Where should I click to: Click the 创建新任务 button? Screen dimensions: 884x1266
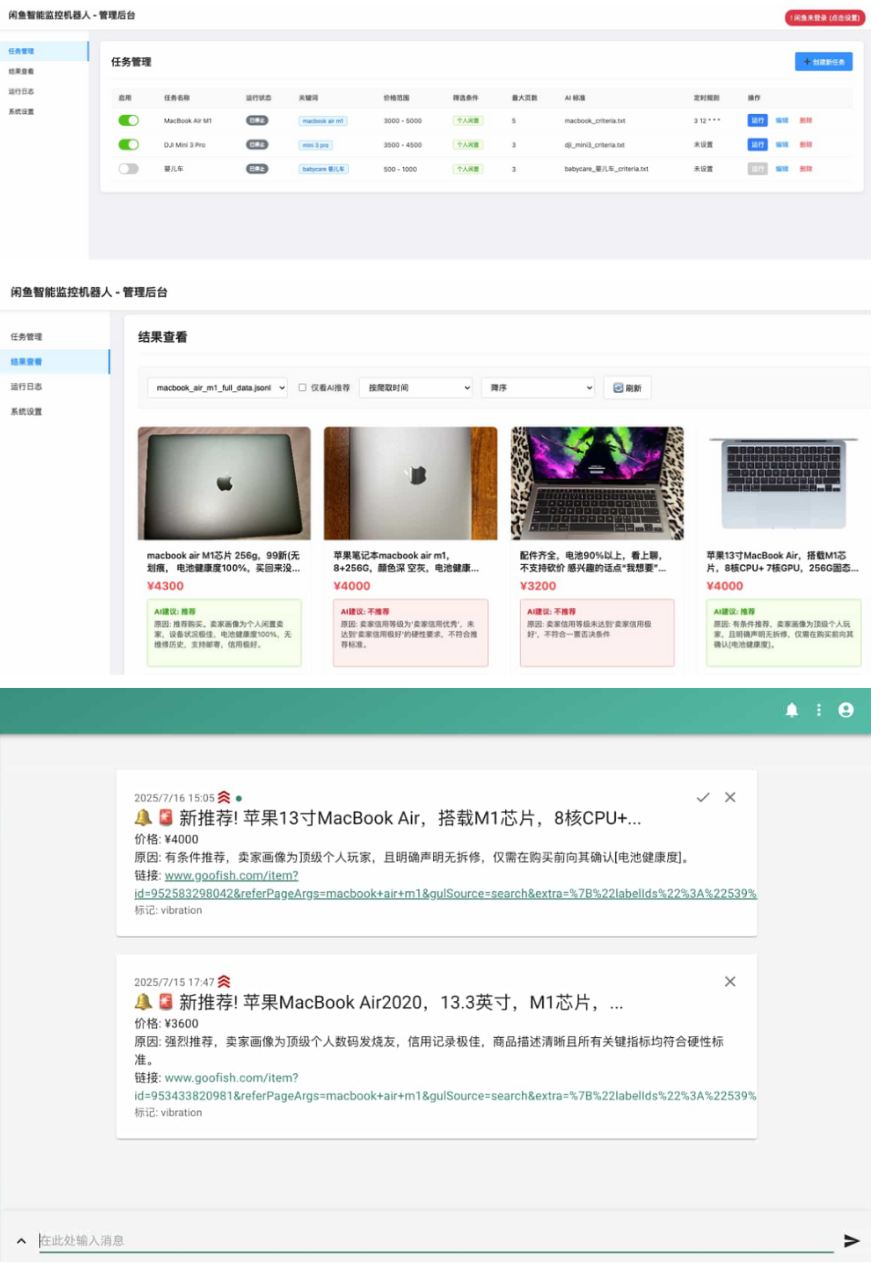(x=824, y=62)
